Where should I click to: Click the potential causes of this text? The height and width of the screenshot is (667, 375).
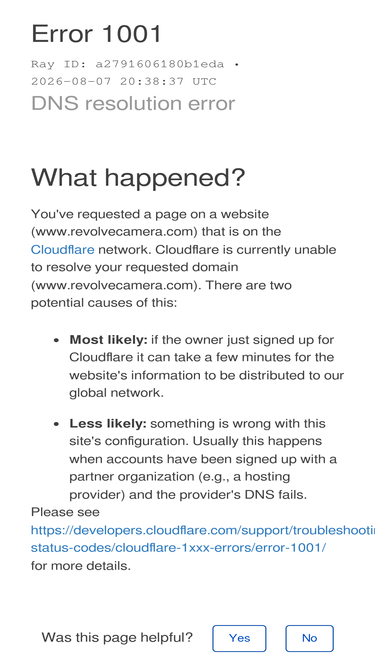pyautogui.click(x=104, y=303)
